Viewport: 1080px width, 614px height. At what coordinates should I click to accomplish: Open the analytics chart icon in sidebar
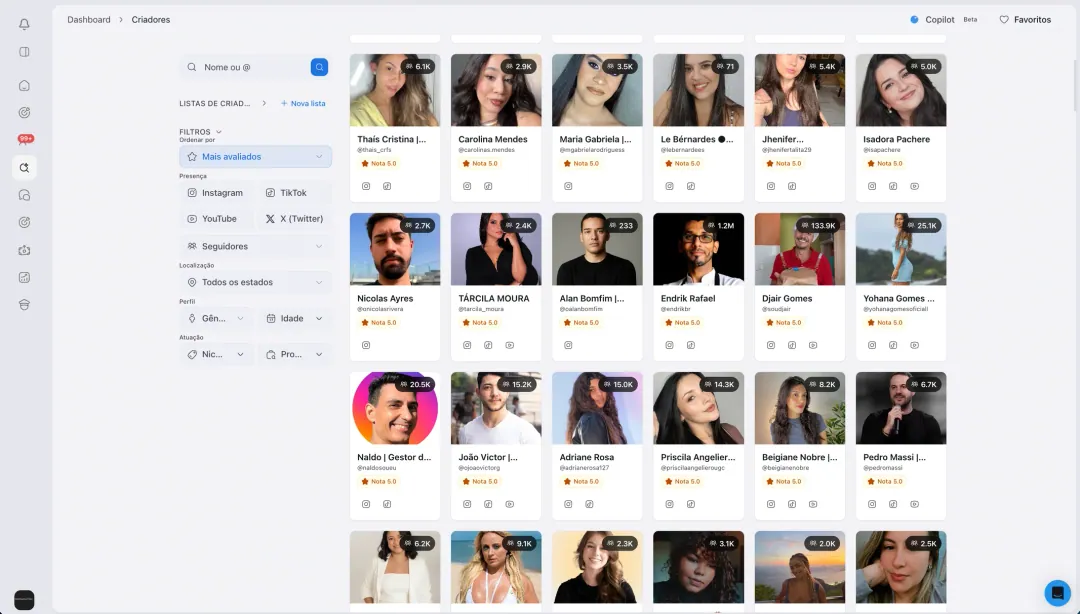24,278
